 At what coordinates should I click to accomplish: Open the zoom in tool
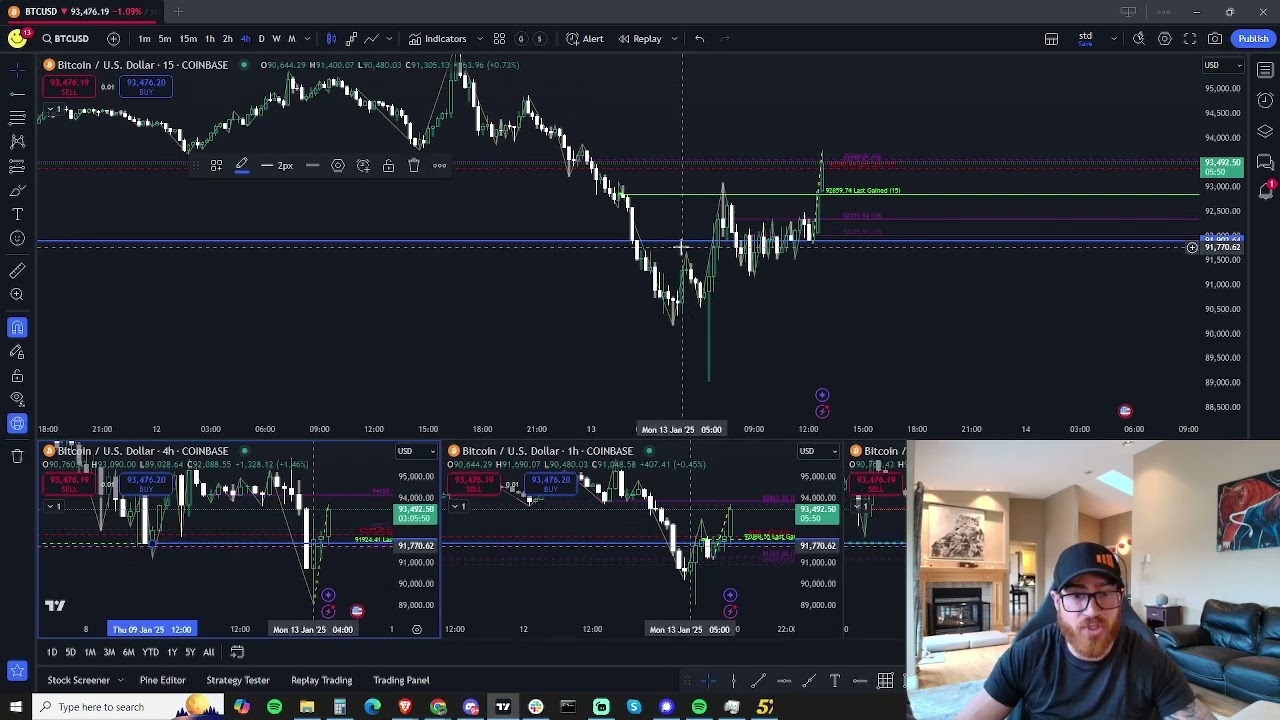click(17, 294)
